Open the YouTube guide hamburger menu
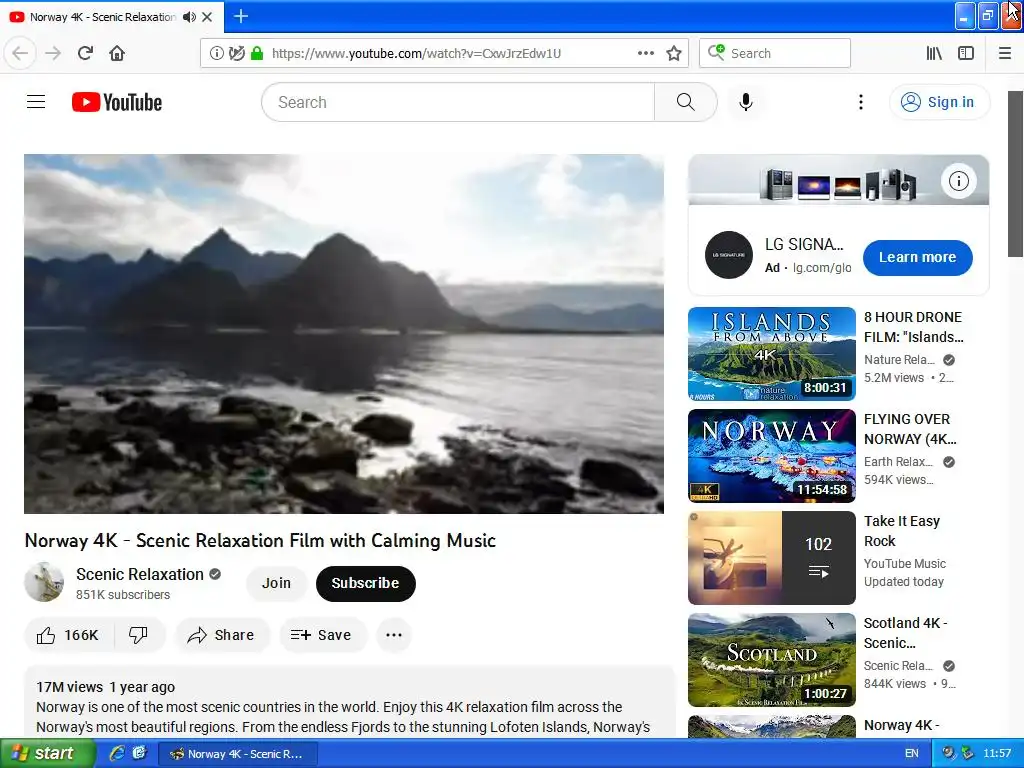Image resolution: width=1024 pixels, height=768 pixels. tap(36, 102)
